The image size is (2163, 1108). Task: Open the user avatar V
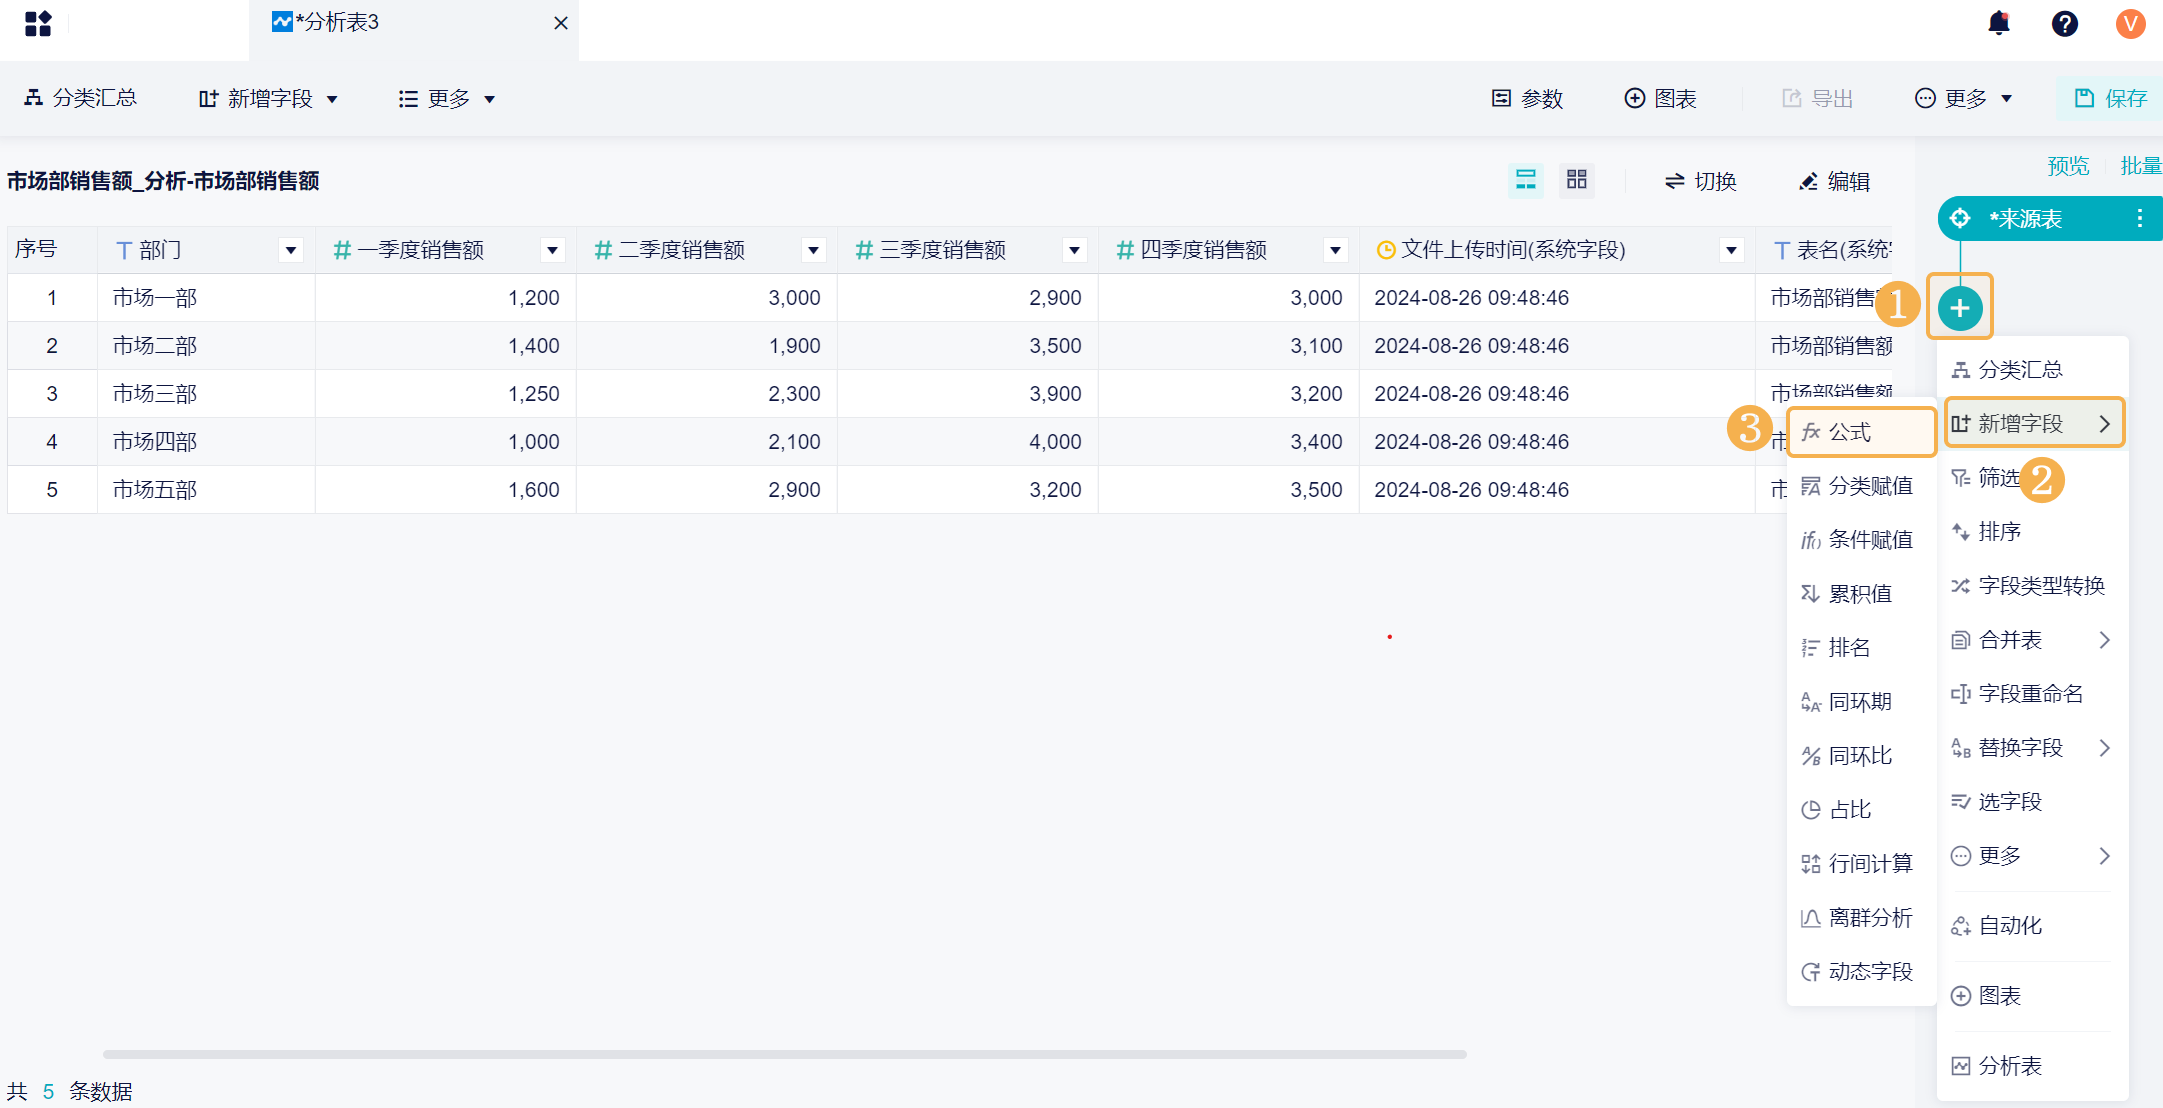click(x=2130, y=23)
